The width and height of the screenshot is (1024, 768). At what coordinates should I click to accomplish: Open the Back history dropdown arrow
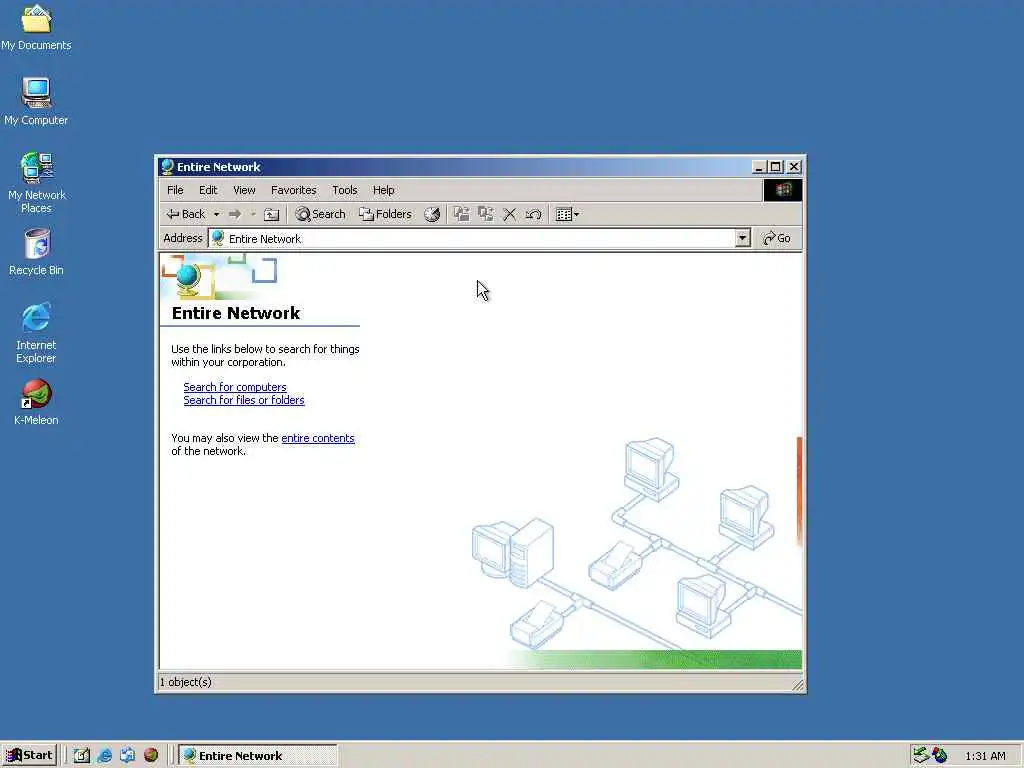[x=216, y=214]
